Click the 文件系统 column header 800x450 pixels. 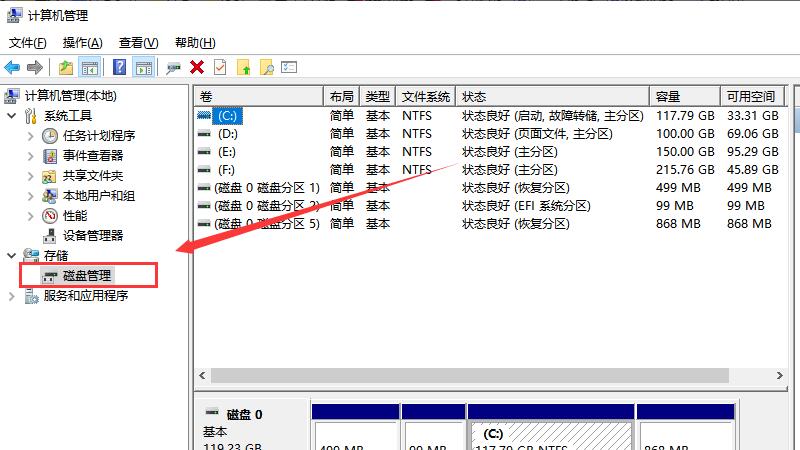(425, 97)
